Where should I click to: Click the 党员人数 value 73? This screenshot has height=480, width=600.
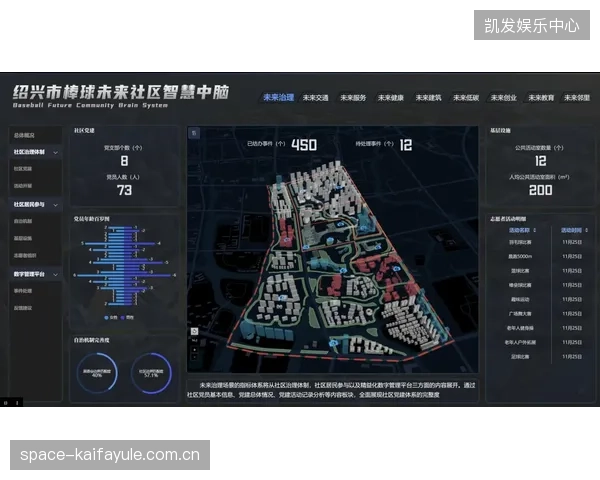coord(124,190)
